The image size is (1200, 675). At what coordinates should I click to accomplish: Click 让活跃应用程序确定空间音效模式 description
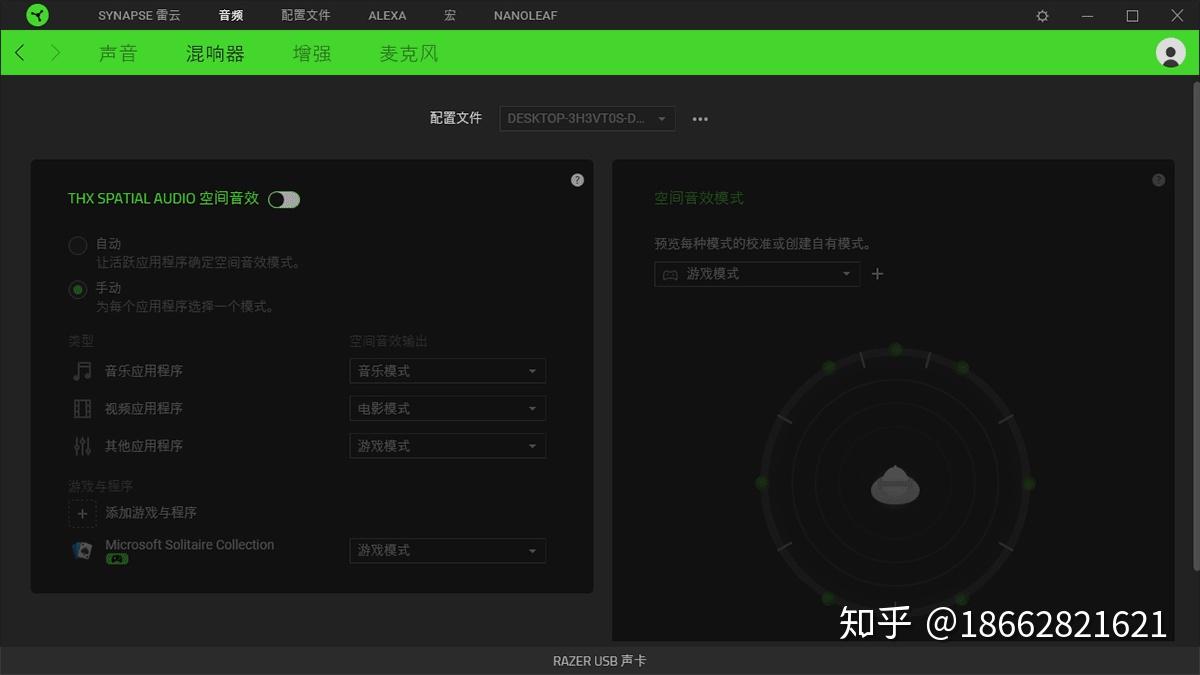point(198,263)
